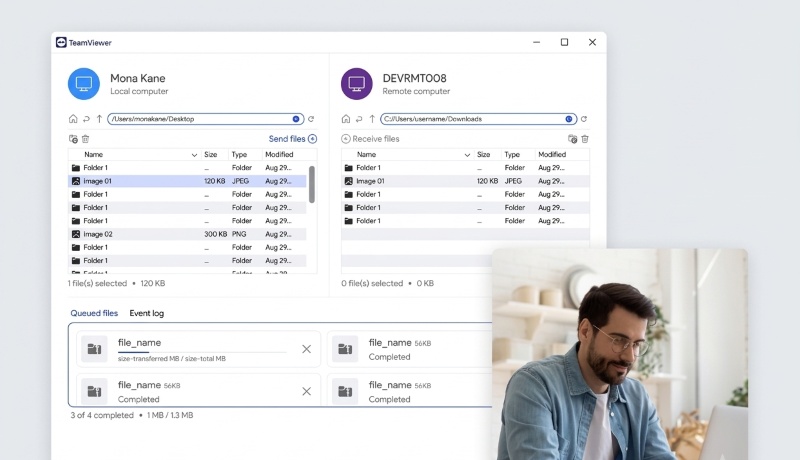Click Send files button
800x460 pixels.
coord(293,139)
